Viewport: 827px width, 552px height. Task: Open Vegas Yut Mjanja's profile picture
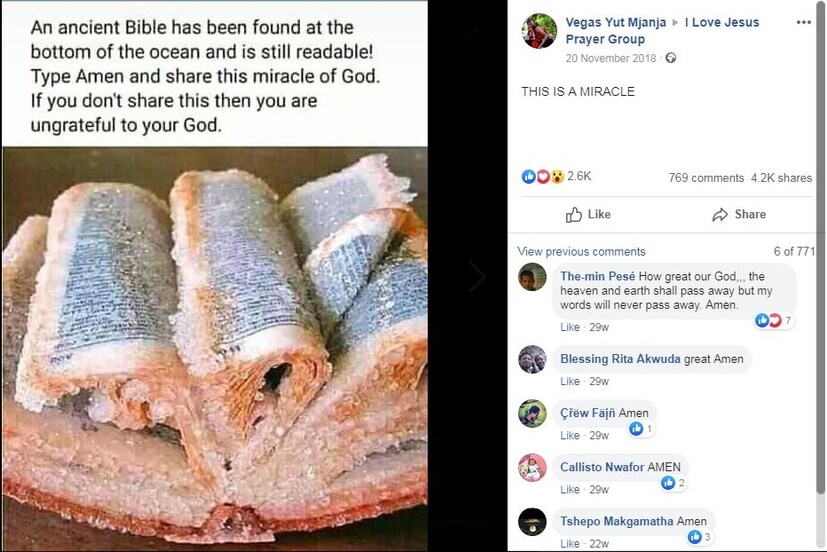coord(539,31)
